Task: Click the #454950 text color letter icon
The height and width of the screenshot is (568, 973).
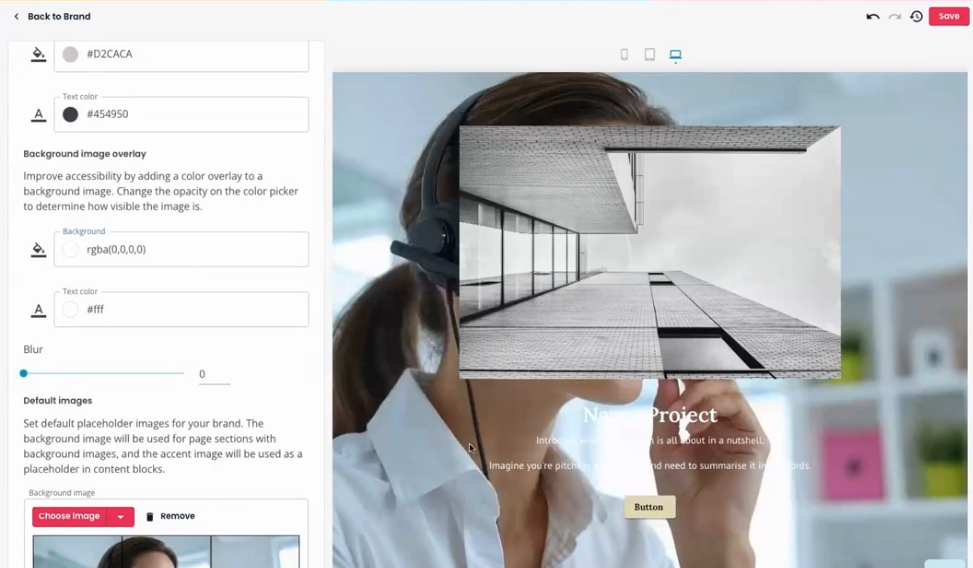Action: 38,114
